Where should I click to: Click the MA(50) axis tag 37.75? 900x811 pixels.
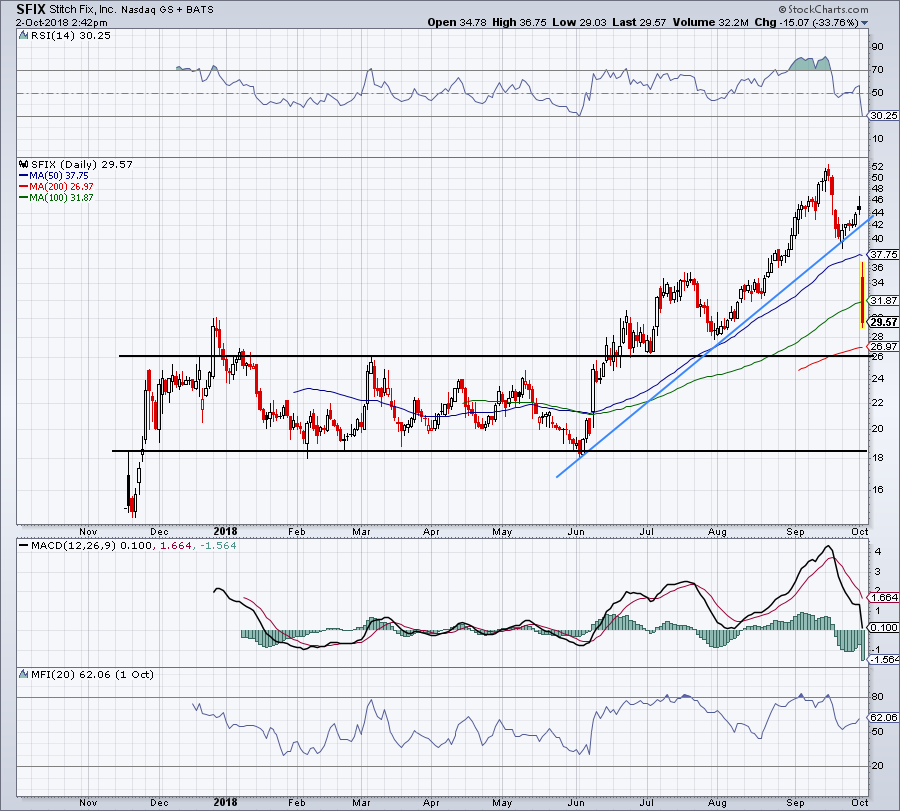pos(884,254)
